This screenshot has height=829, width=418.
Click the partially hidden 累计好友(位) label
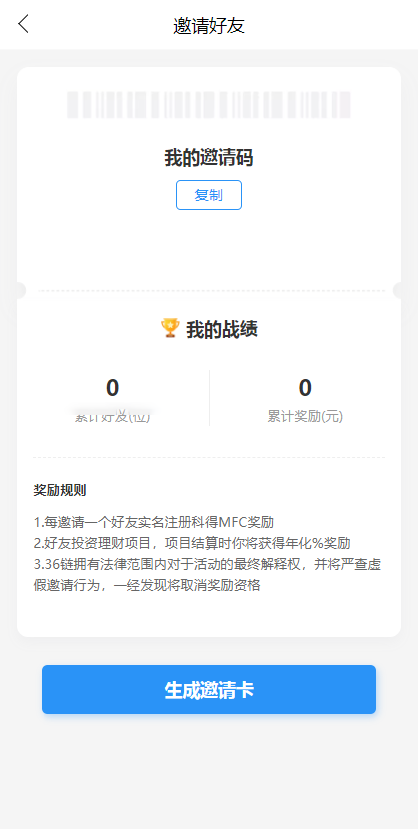(x=113, y=417)
